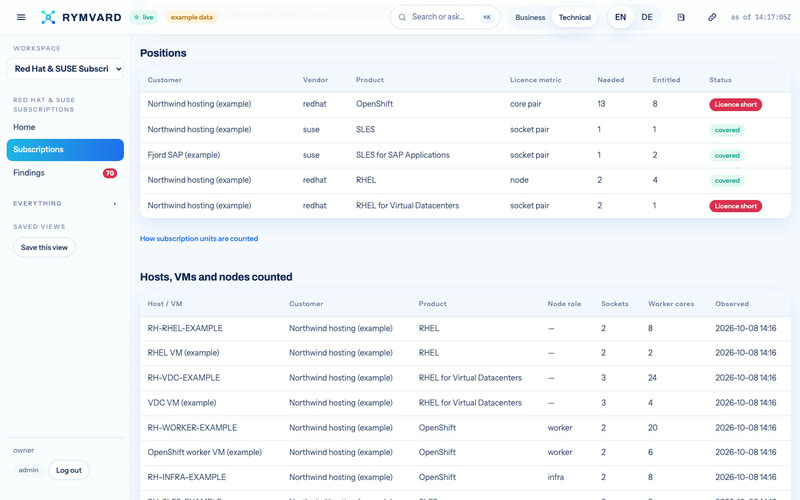This screenshot has height=500, width=800.
Task: Click worker cores value 20
Action: [653, 428]
